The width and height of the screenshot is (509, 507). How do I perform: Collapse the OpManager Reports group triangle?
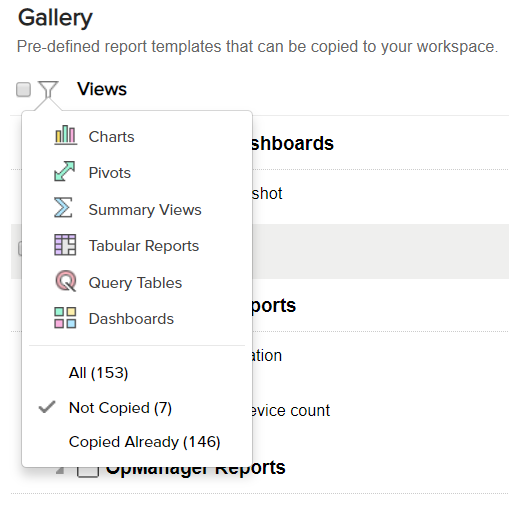60,470
